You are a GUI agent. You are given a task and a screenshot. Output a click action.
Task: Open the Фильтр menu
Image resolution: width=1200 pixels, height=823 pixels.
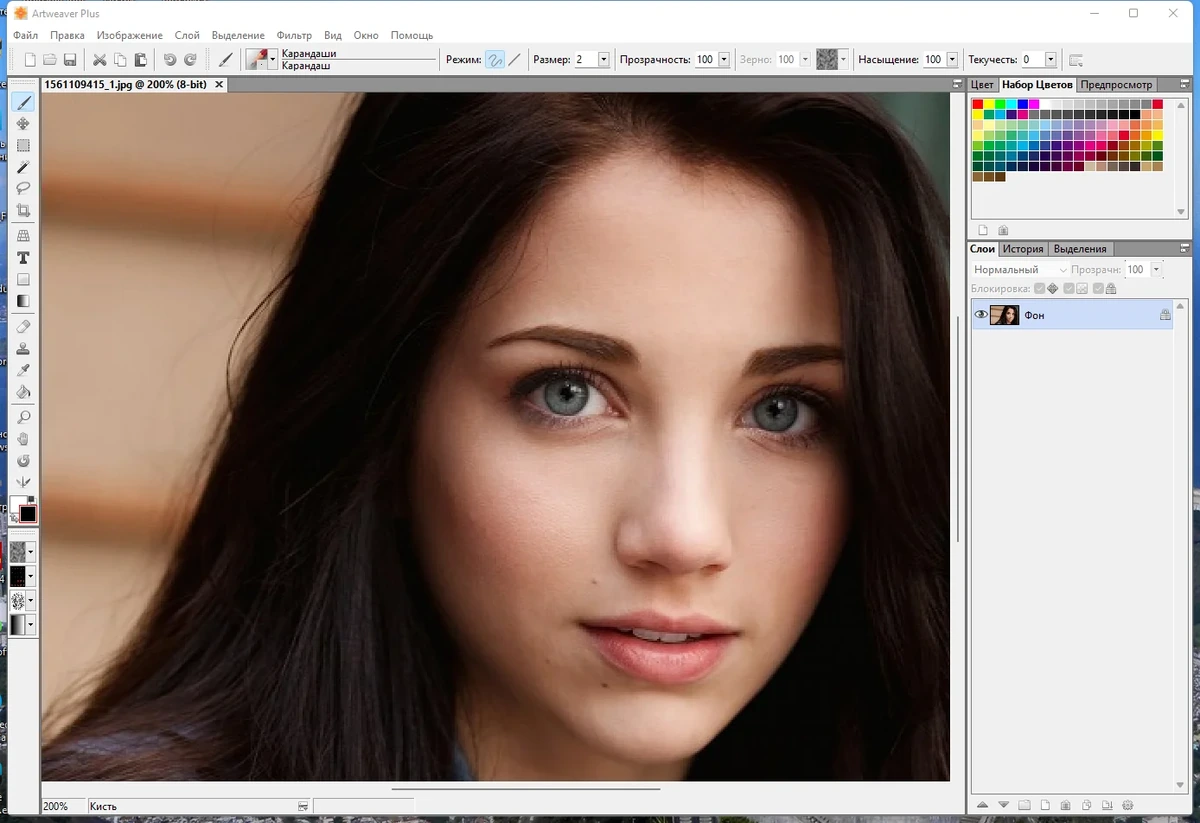(294, 35)
